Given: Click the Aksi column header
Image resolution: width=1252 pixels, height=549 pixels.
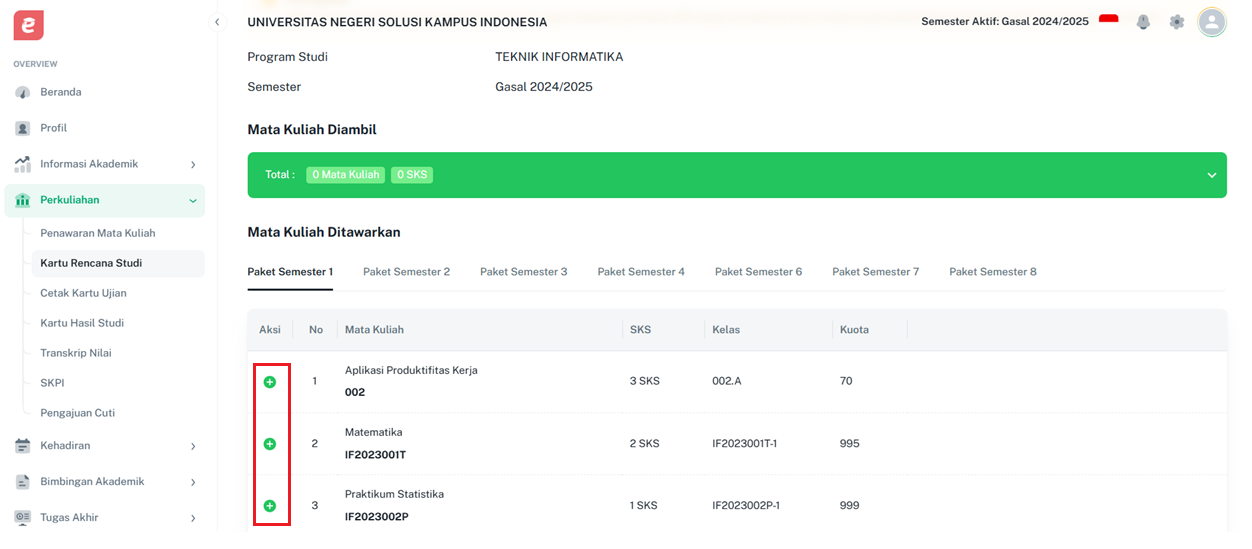Looking at the screenshot, I should [270, 330].
